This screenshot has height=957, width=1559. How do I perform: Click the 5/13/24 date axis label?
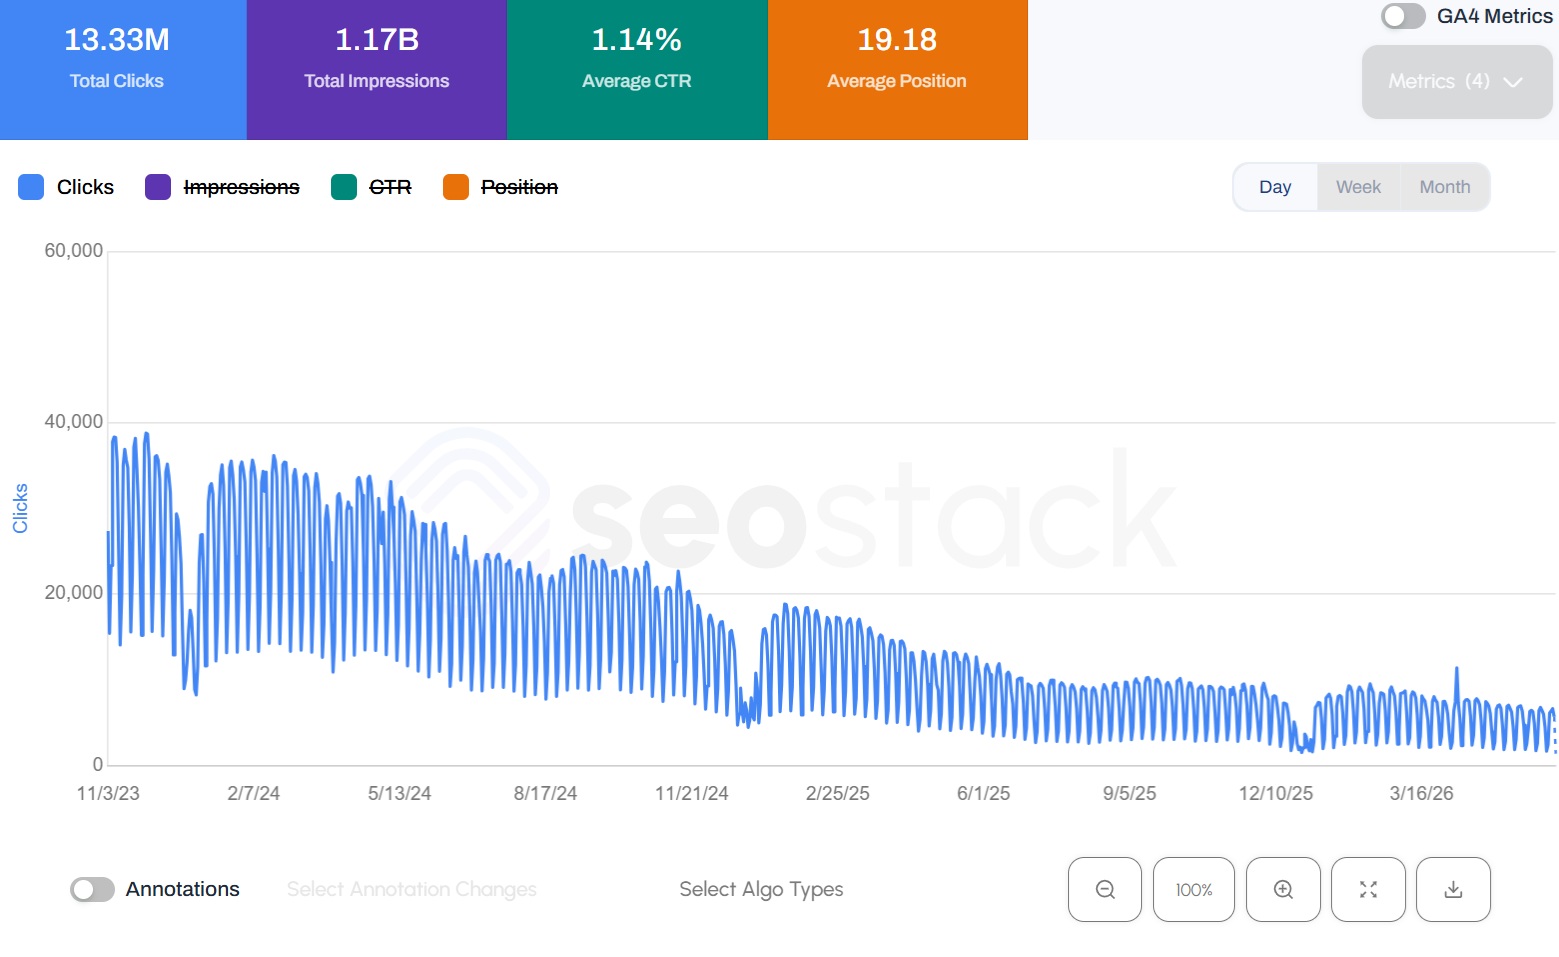pyautogui.click(x=399, y=793)
